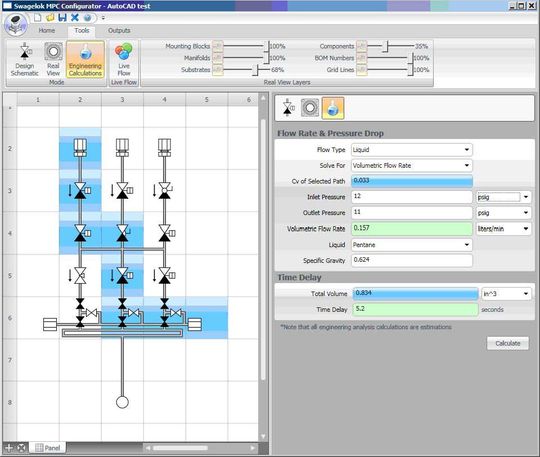The height and width of the screenshot is (457, 540).
Task: Toggle Components layer visibility
Action: (361, 46)
